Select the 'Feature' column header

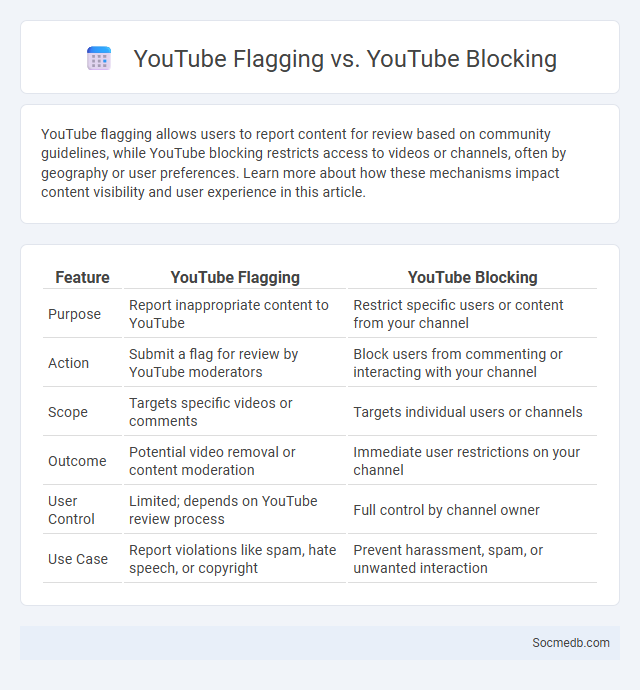(x=82, y=277)
